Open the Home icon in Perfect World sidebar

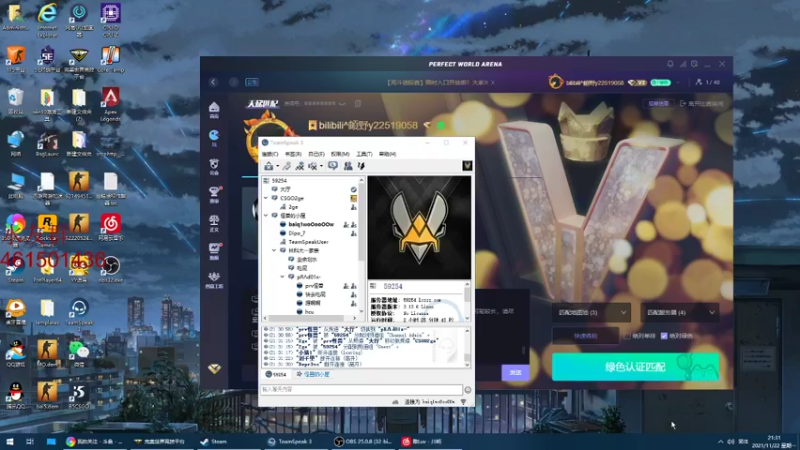214,108
